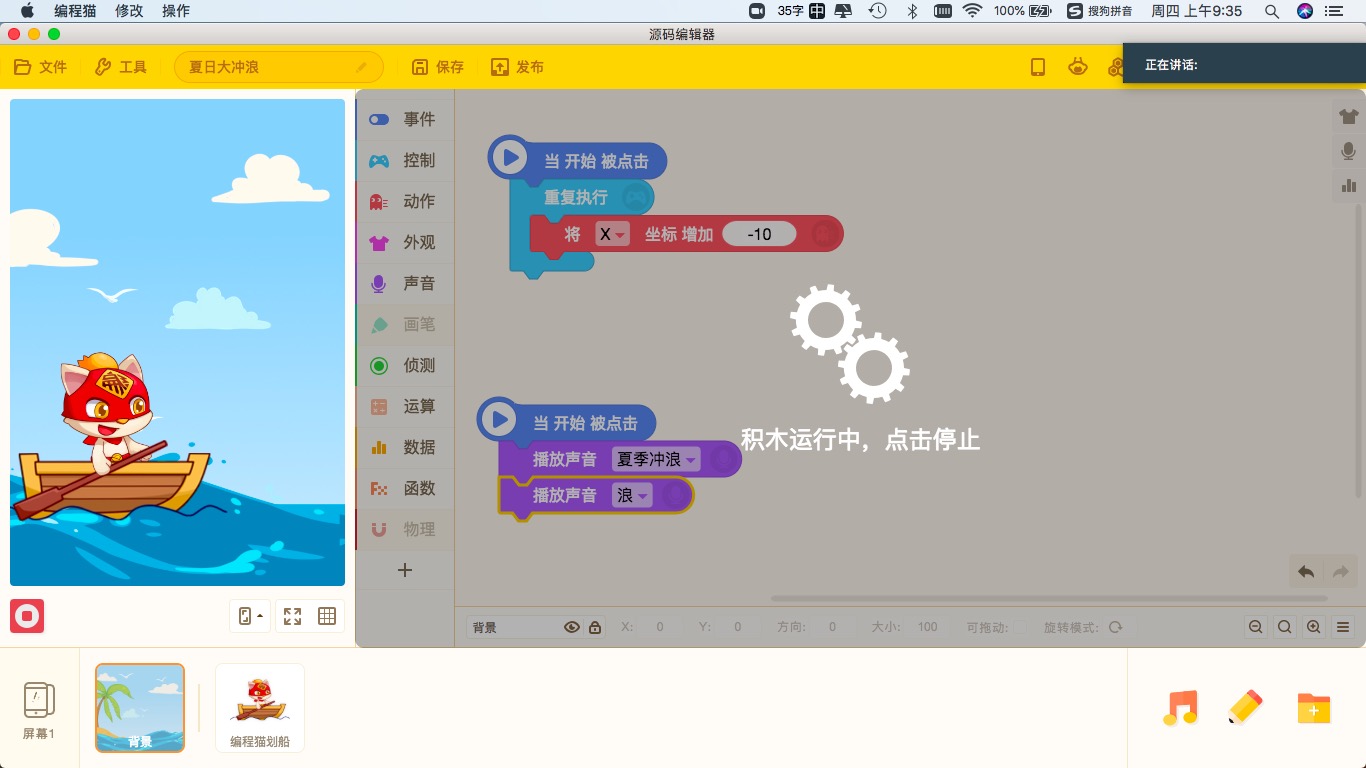Open the music library with the note icon

pyautogui.click(x=1181, y=708)
